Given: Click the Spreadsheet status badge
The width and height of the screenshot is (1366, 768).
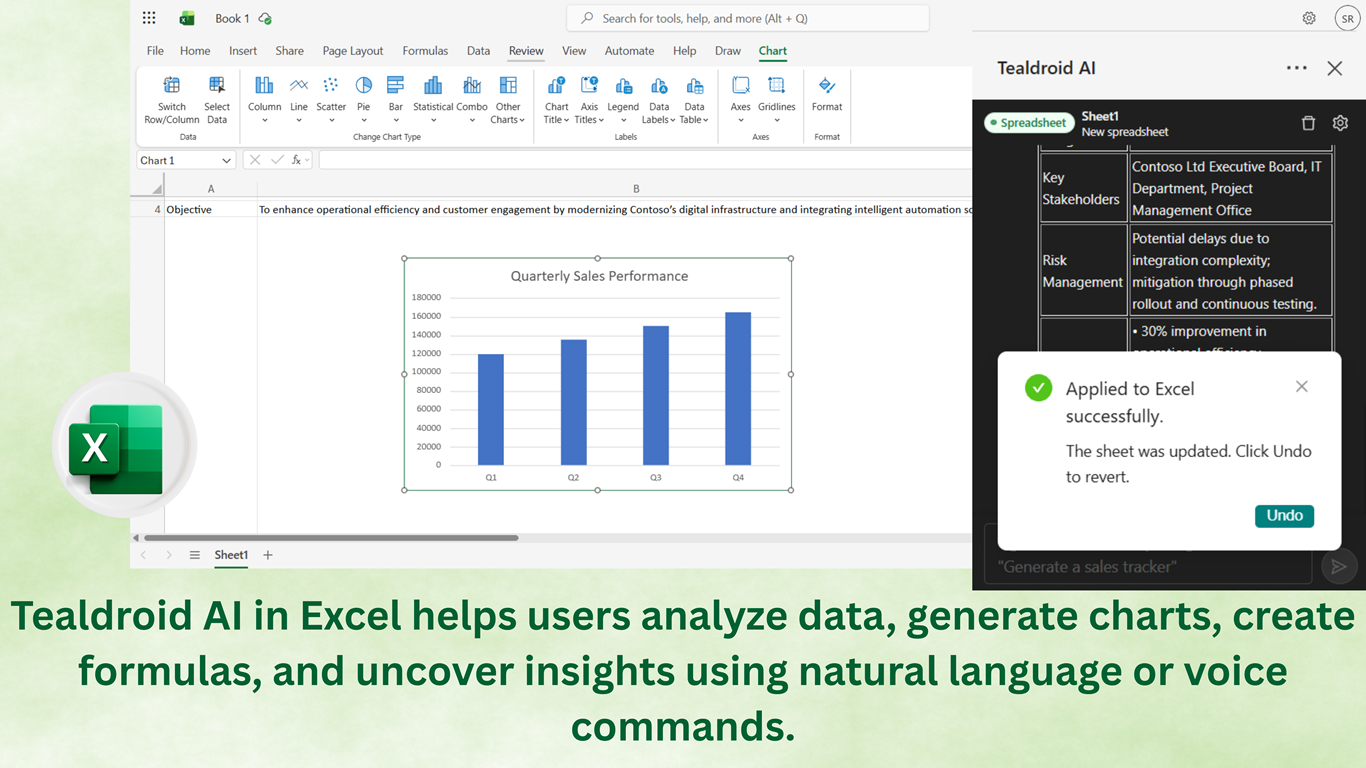Looking at the screenshot, I should 1029,123.
